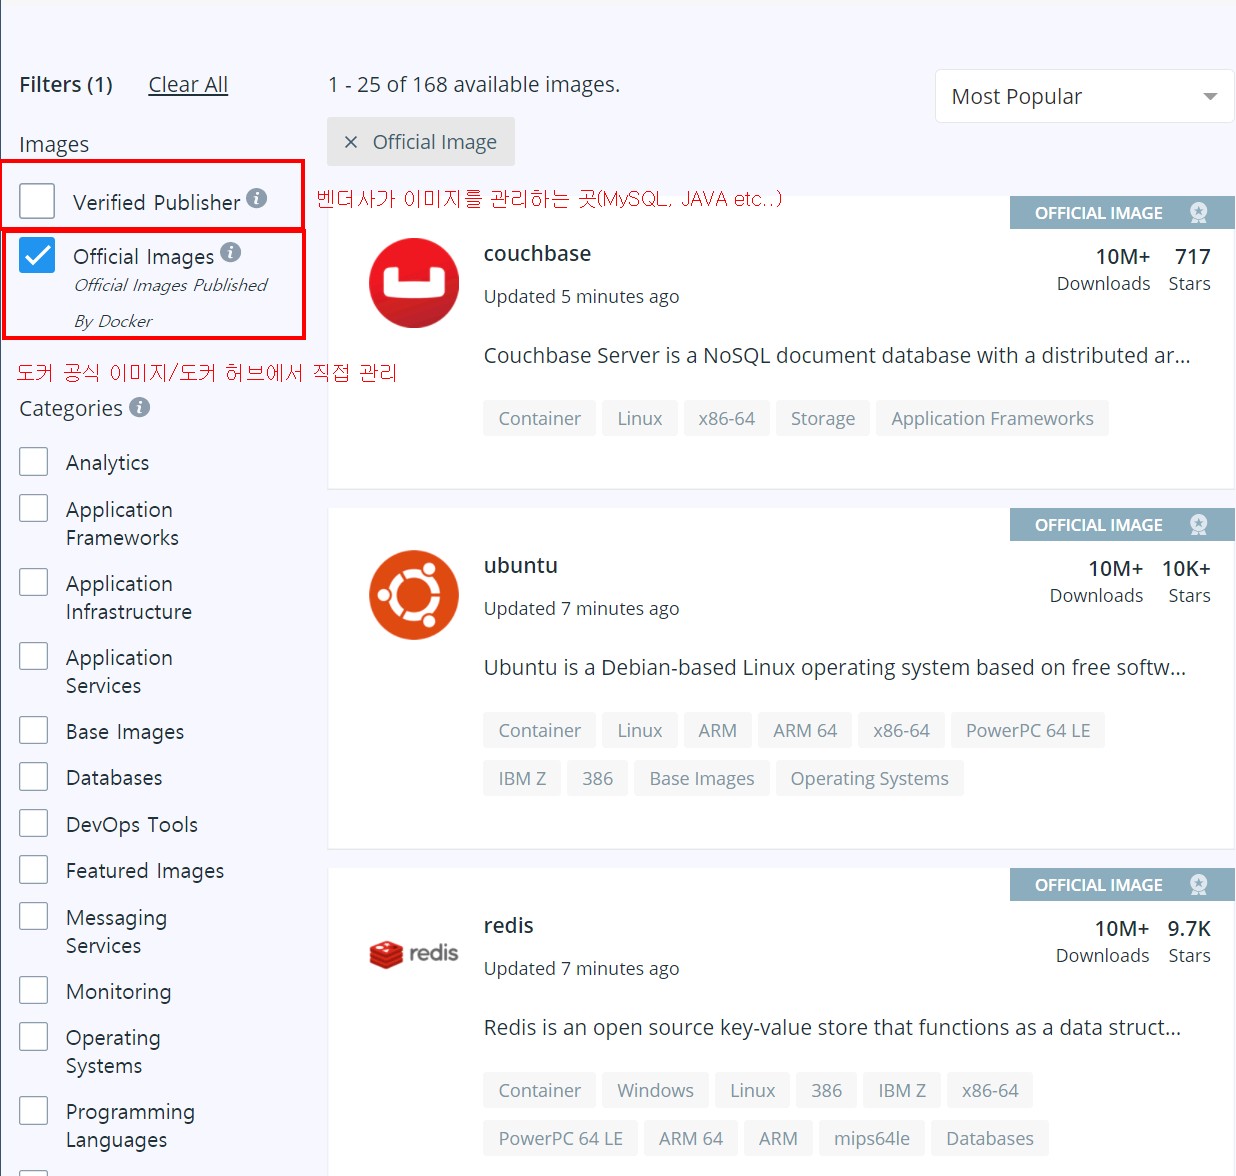Click Base Images tag on ubuntu card
1236x1176 pixels.
tap(701, 778)
